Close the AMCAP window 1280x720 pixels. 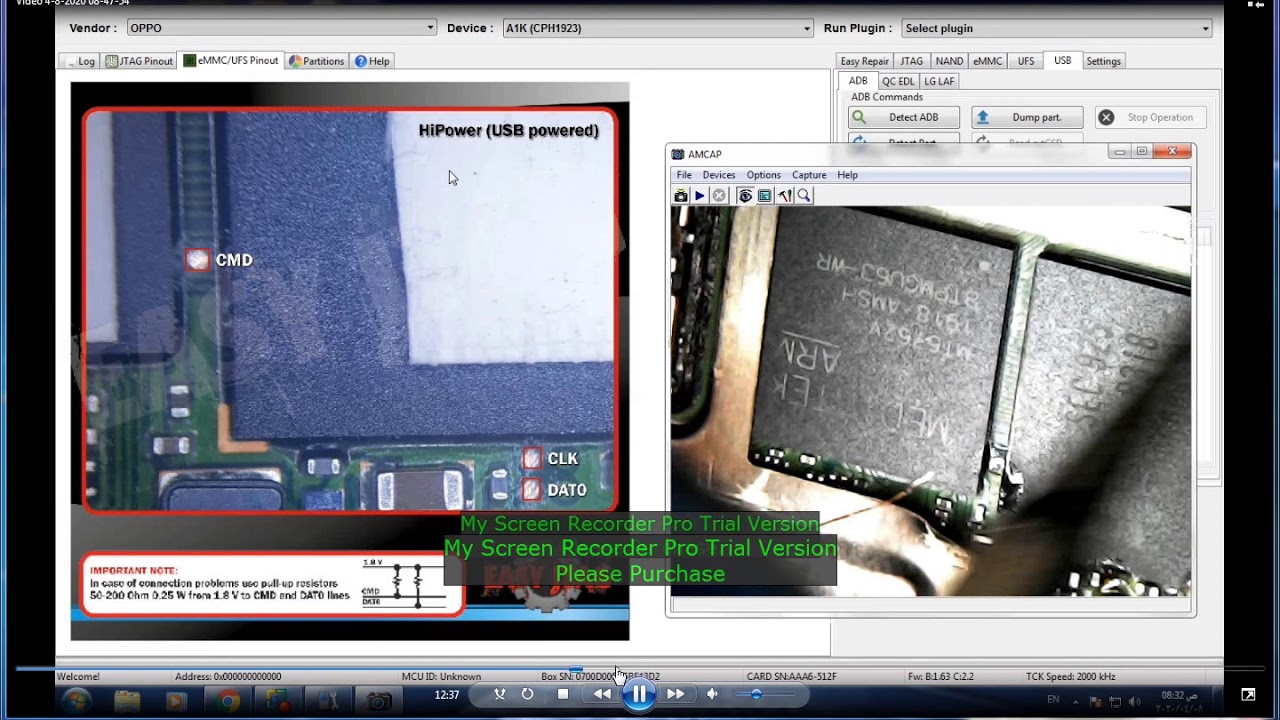tap(1172, 152)
